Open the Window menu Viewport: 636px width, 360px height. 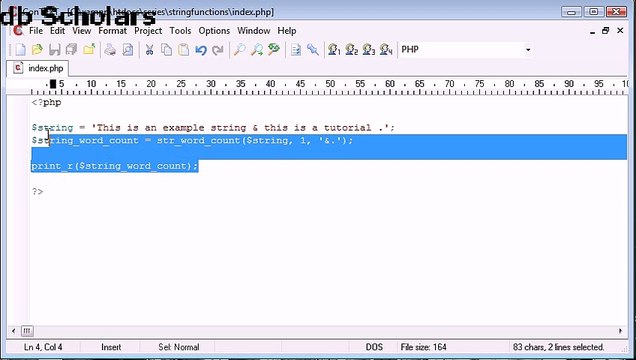254,31
